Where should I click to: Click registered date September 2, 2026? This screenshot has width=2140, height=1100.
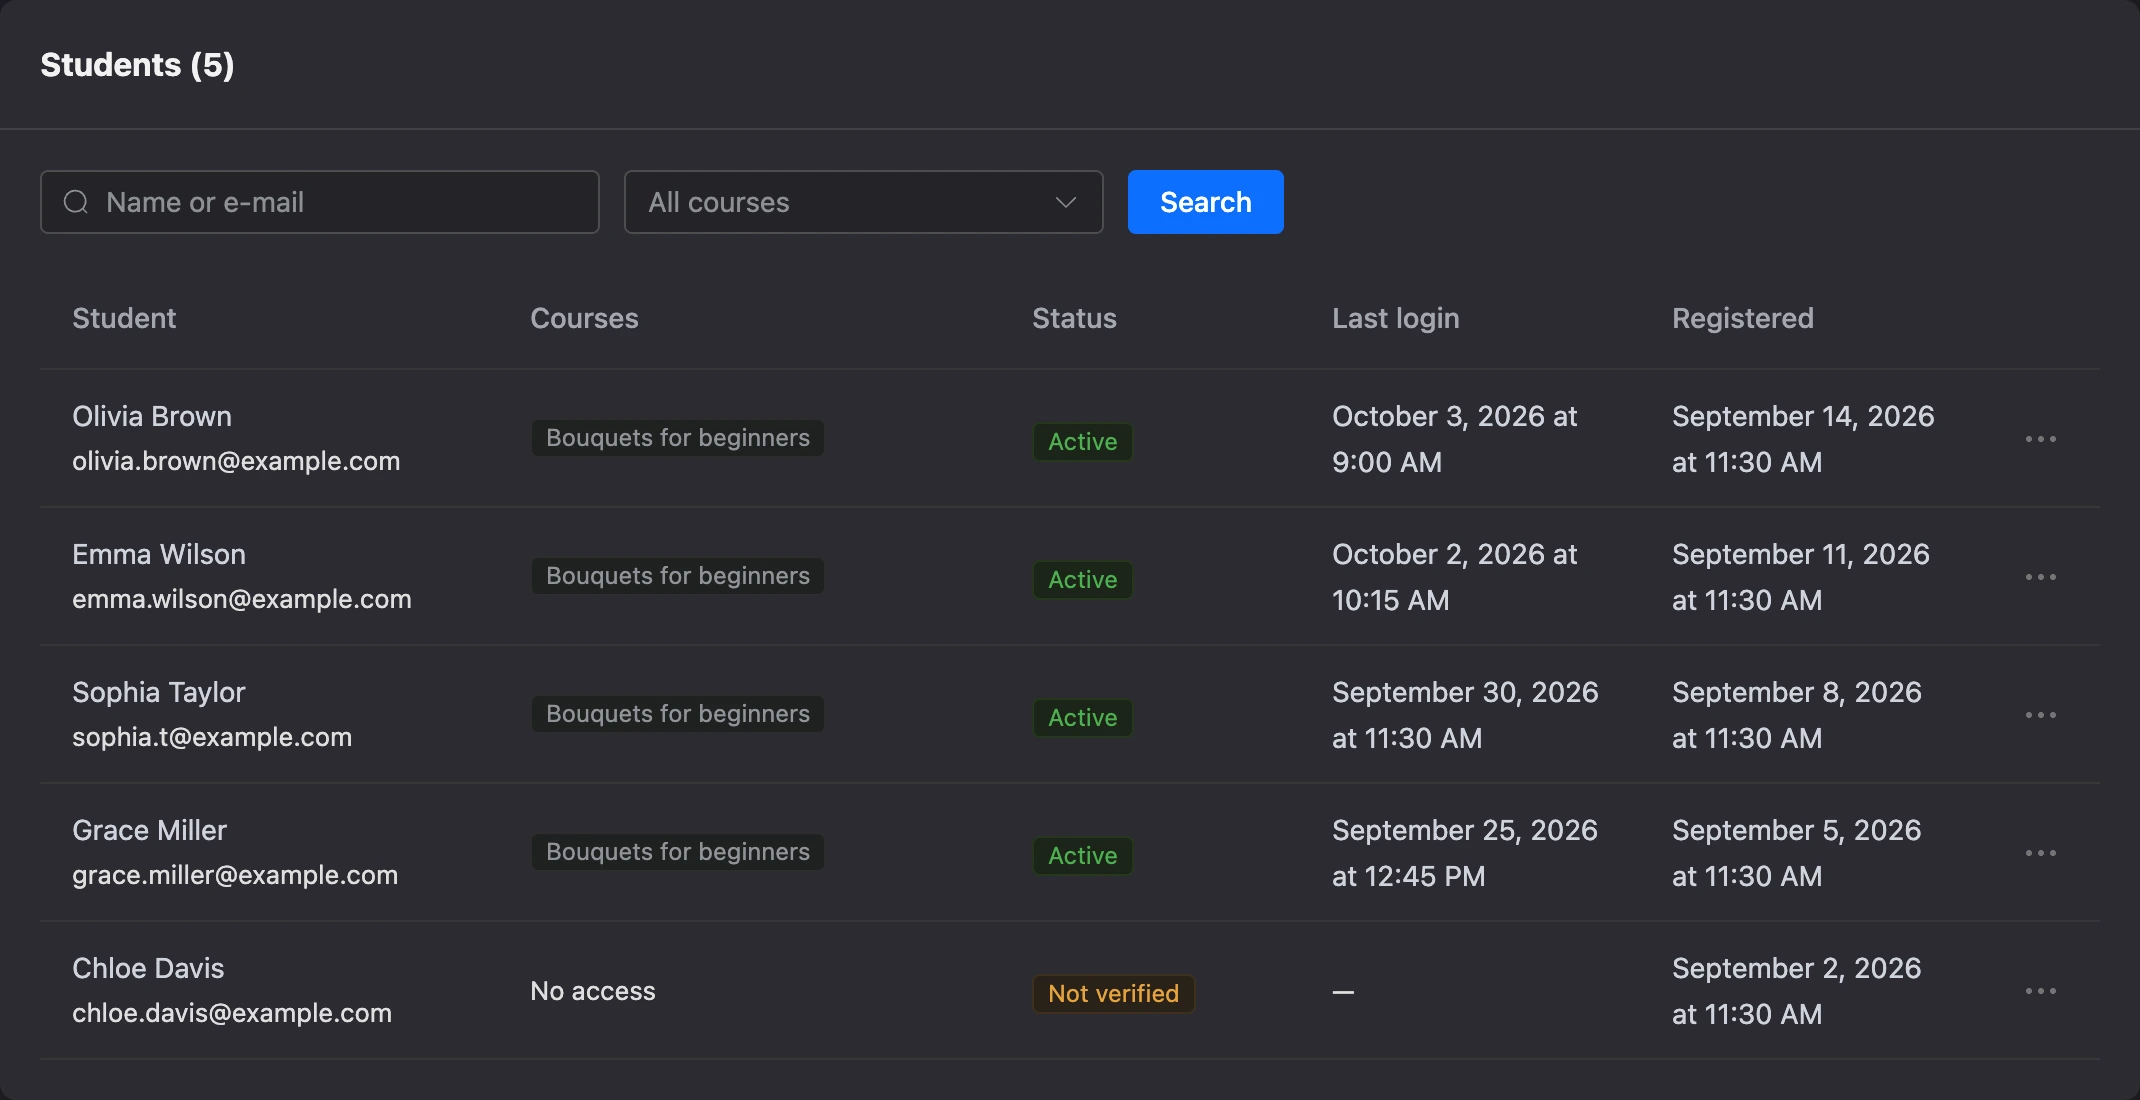point(1797,991)
